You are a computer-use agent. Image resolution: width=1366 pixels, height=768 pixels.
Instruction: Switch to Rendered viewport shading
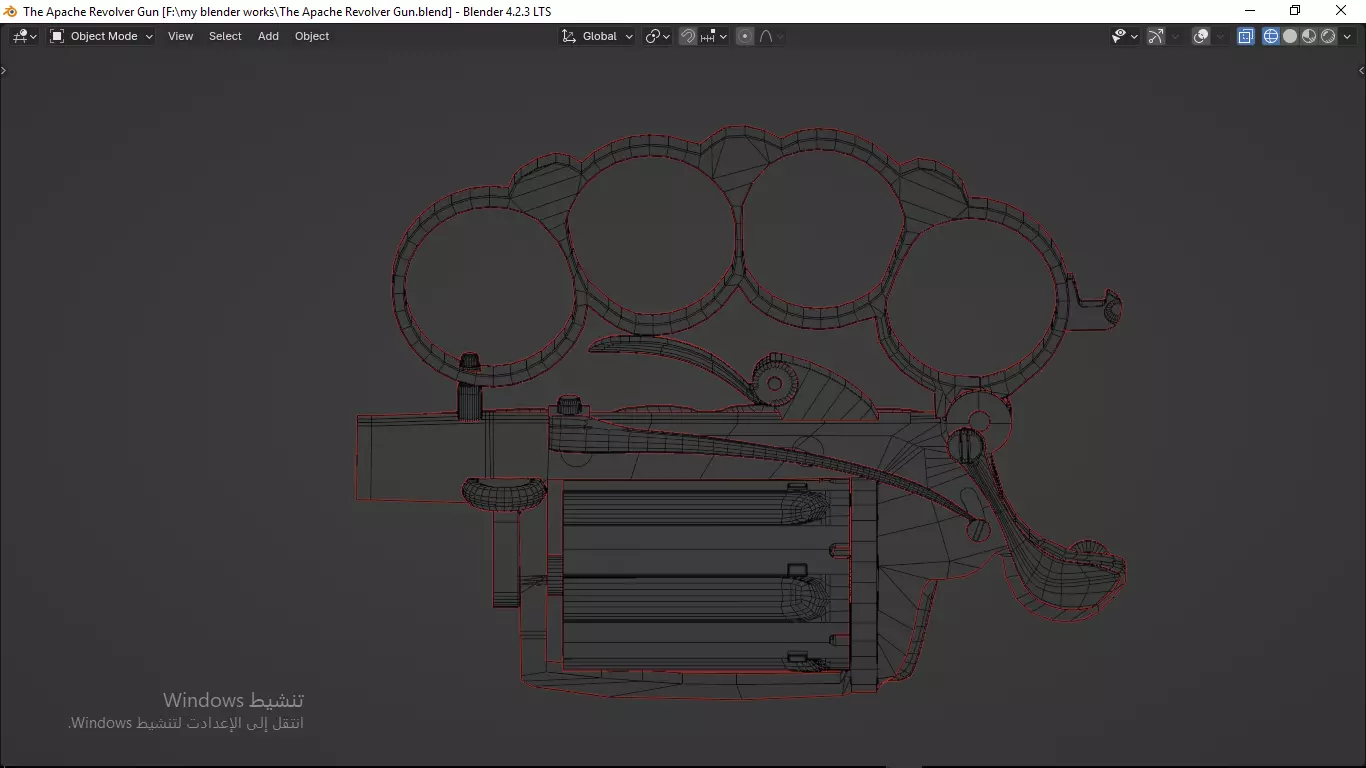pyautogui.click(x=1328, y=36)
